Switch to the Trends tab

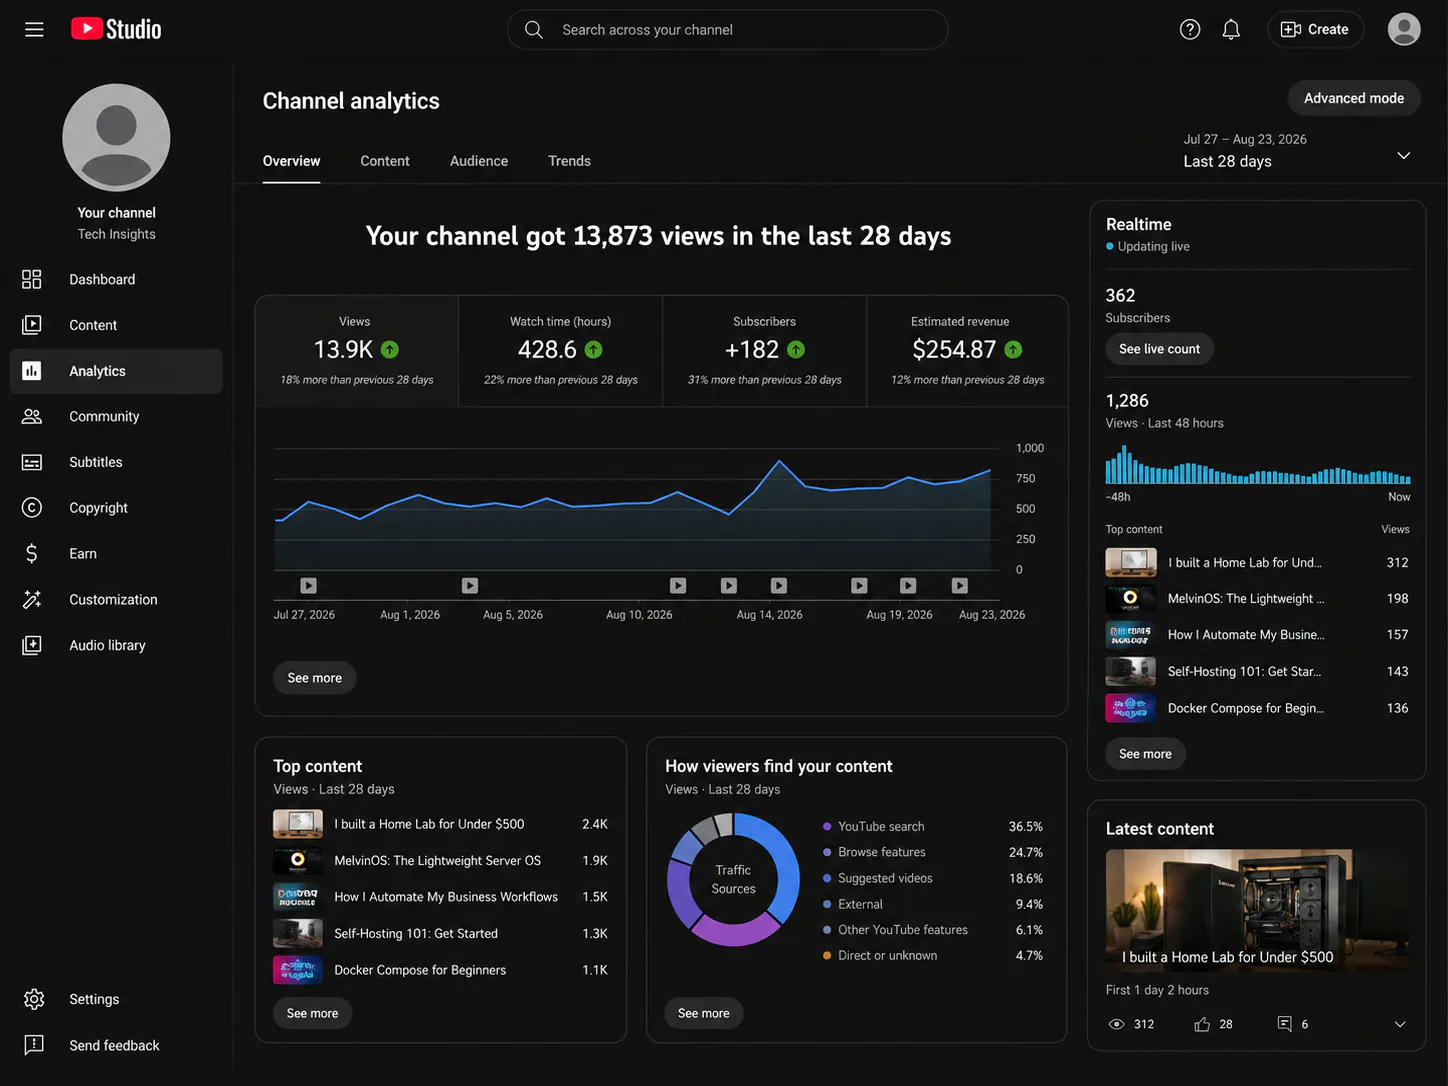click(569, 161)
